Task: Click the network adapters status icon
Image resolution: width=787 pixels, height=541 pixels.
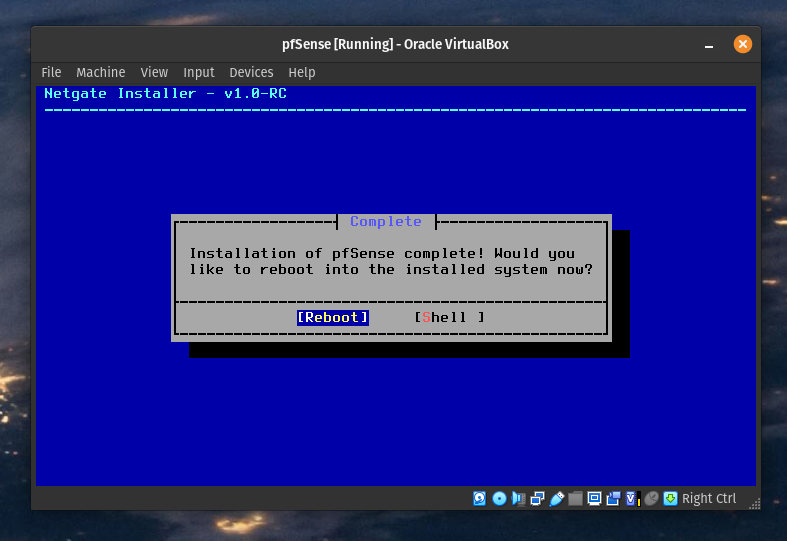Action: tap(537, 498)
